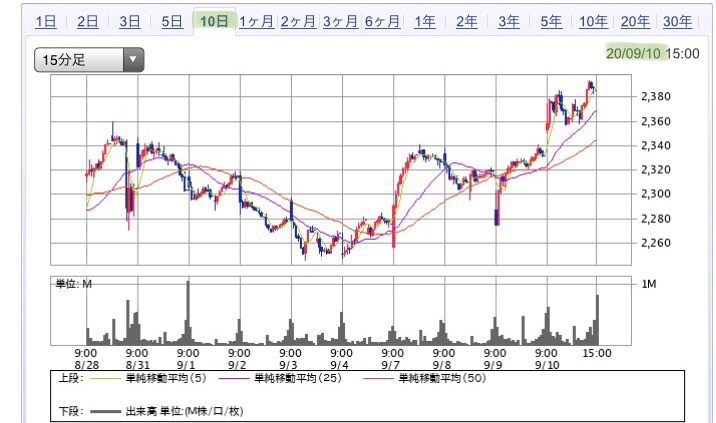Click the 9:00 9/8 date label
This screenshot has height=423, width=716.
point(444,359)
